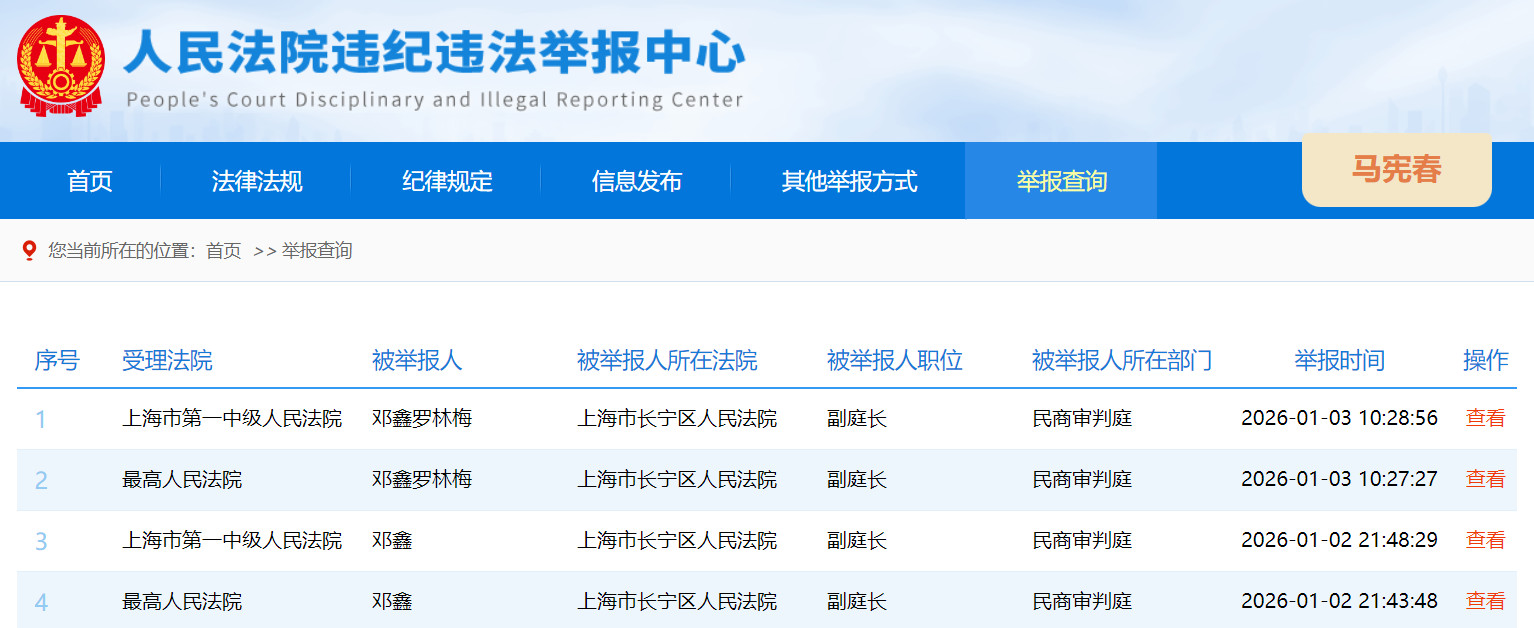Click the 举报时间 column header
Viewport: 1534px width, 628px height.
(x=1339, y=361)
